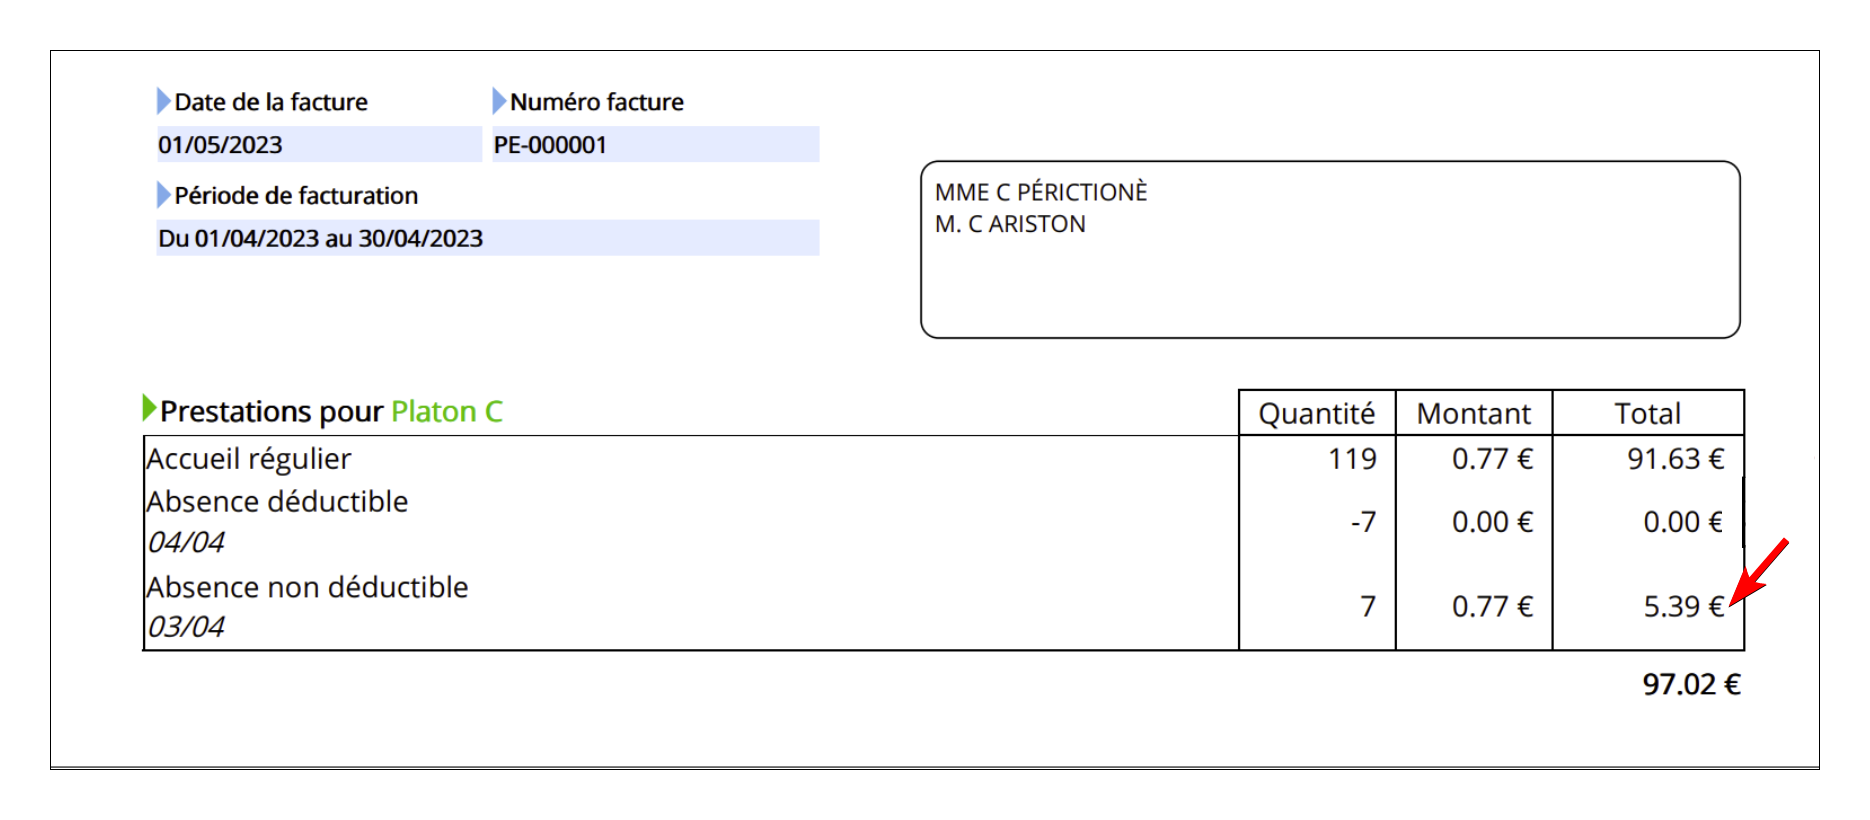1870x820 pixels.
Task: Click the Montant column header
Action: click(x=1474, y=413)
